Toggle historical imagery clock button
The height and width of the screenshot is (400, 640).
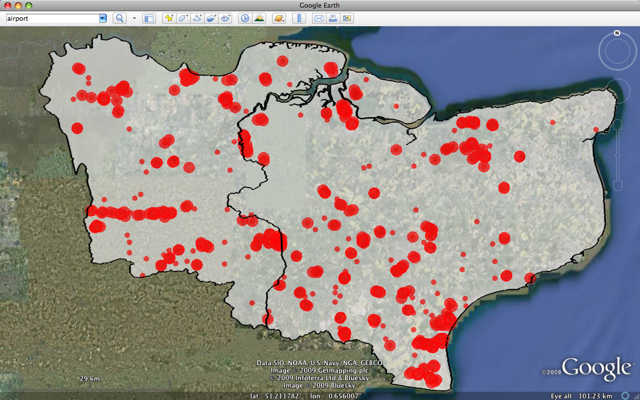click(245, 18)
